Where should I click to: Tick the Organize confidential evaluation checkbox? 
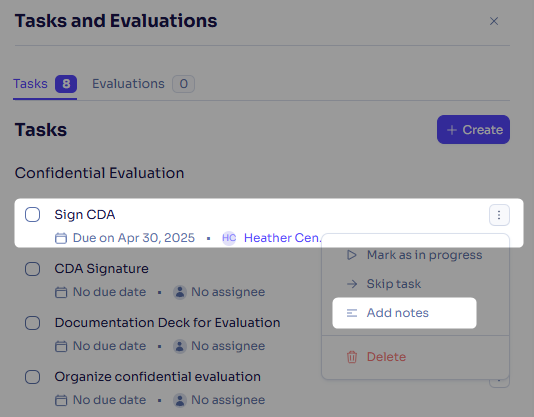click(x=32, y=377)
